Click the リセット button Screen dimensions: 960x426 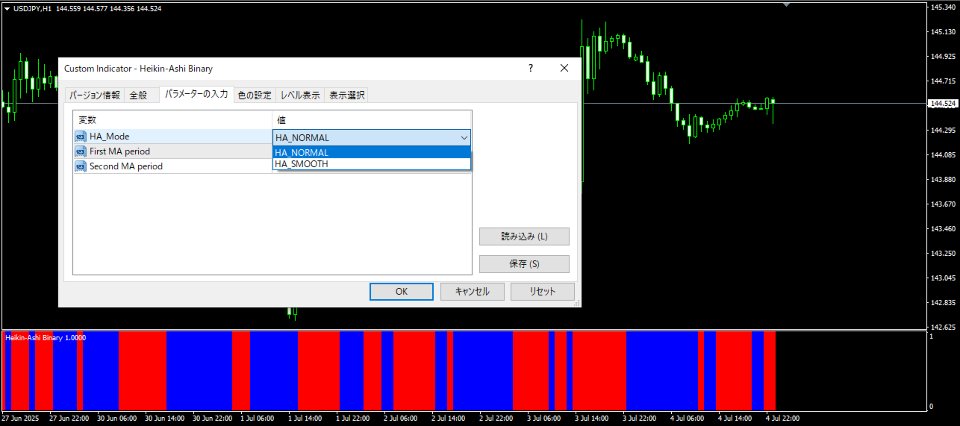(x=542, y=291)
